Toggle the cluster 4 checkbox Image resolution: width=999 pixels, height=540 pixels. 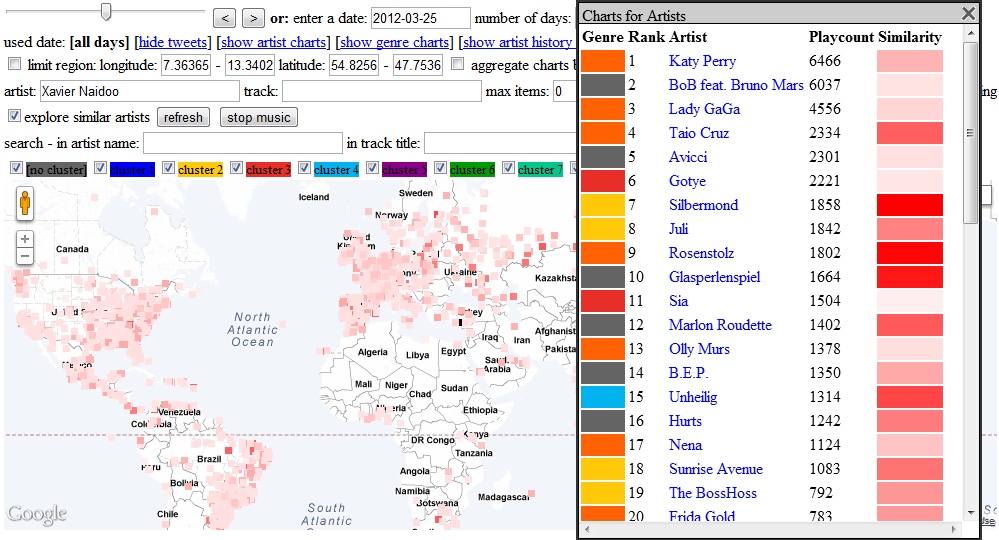[305, 168]
